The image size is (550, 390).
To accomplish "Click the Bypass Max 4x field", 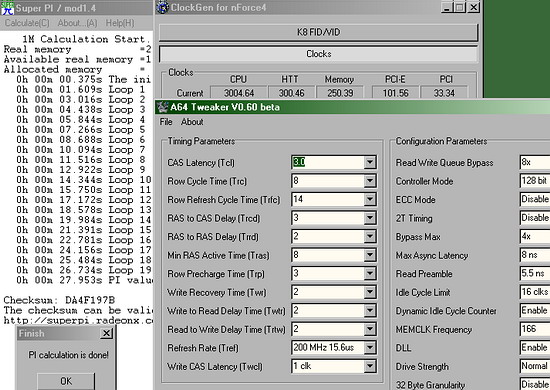I will pyautogui.click(x=535, y=236).
